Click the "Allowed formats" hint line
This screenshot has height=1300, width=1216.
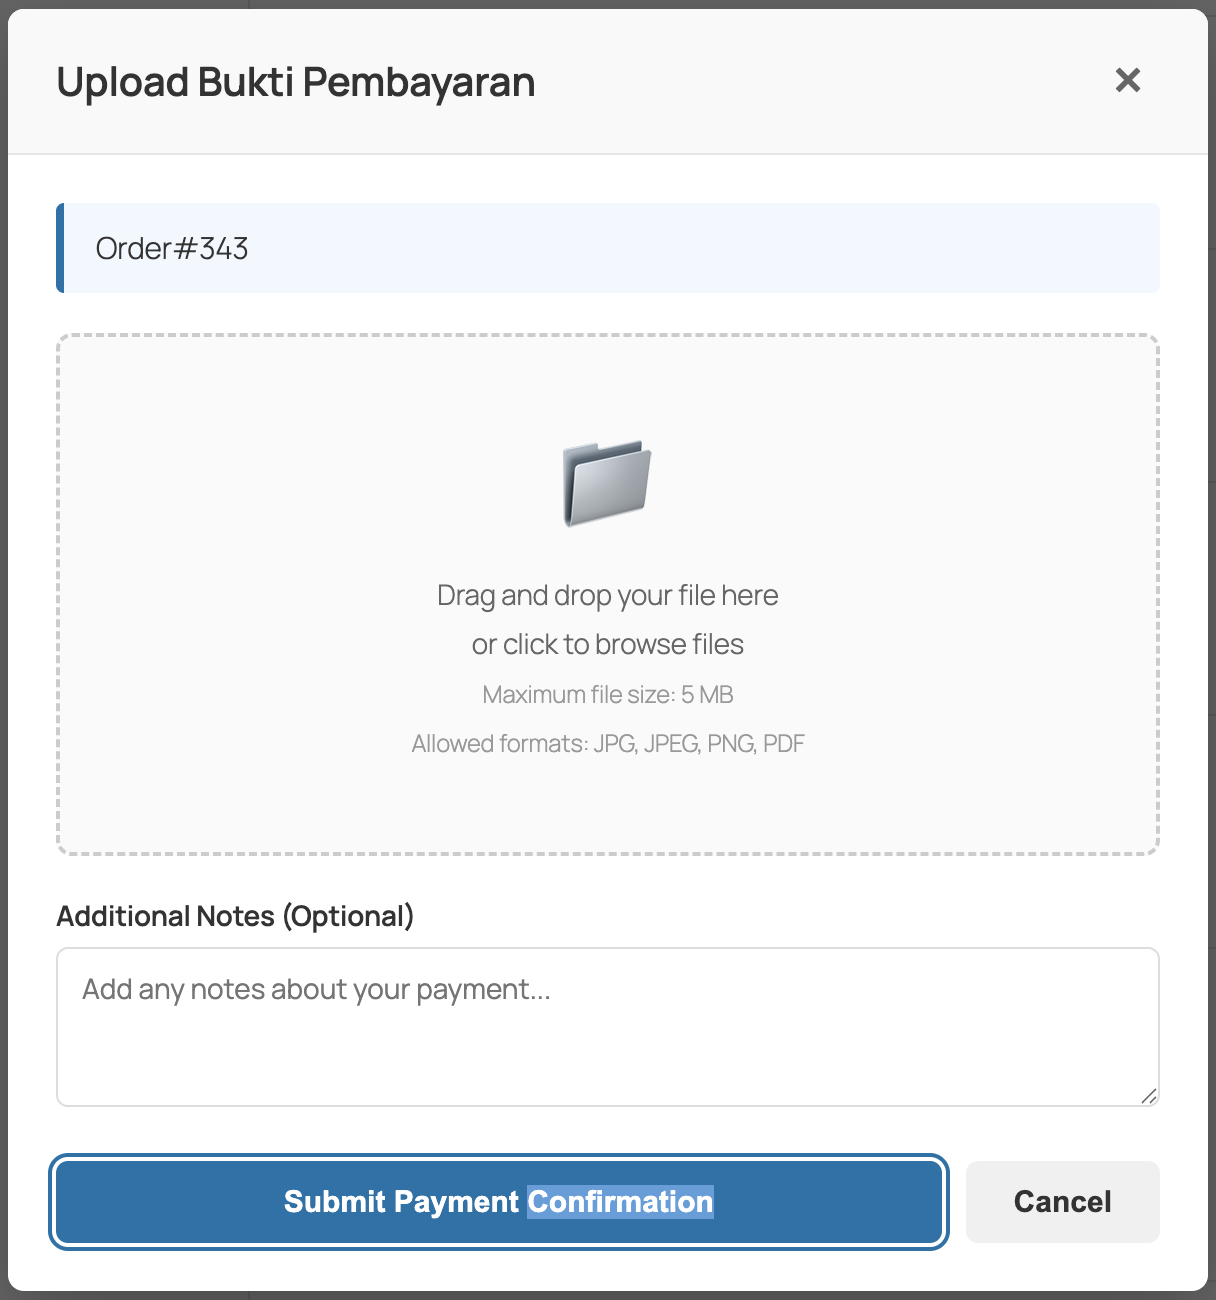tap(607, 743)
